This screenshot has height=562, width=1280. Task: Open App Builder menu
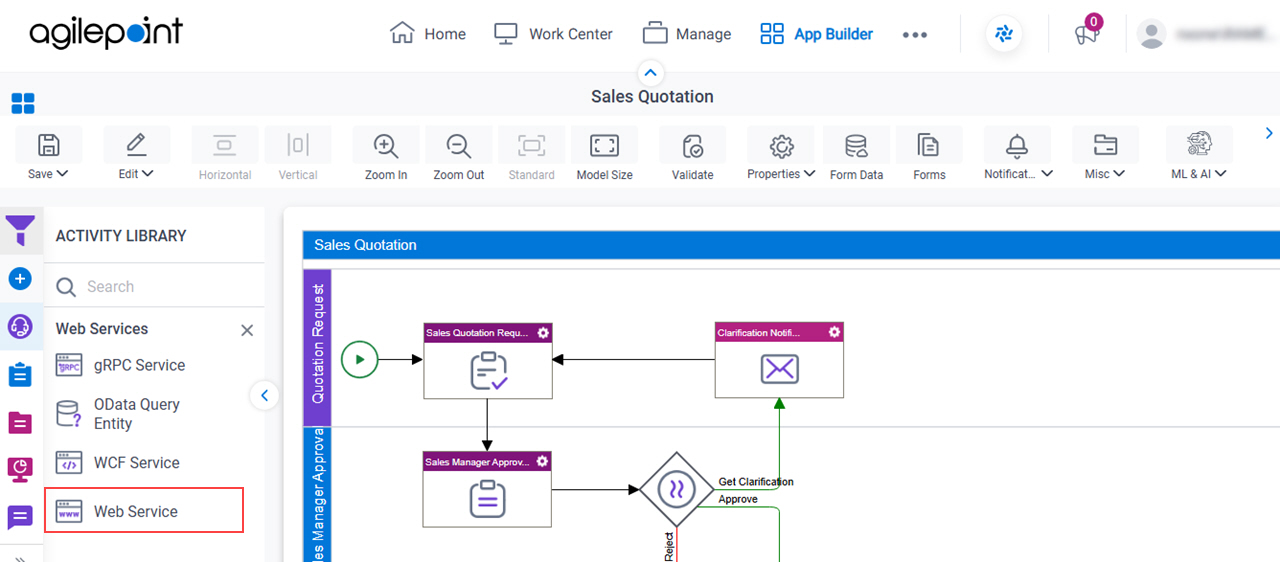[816, 34]
